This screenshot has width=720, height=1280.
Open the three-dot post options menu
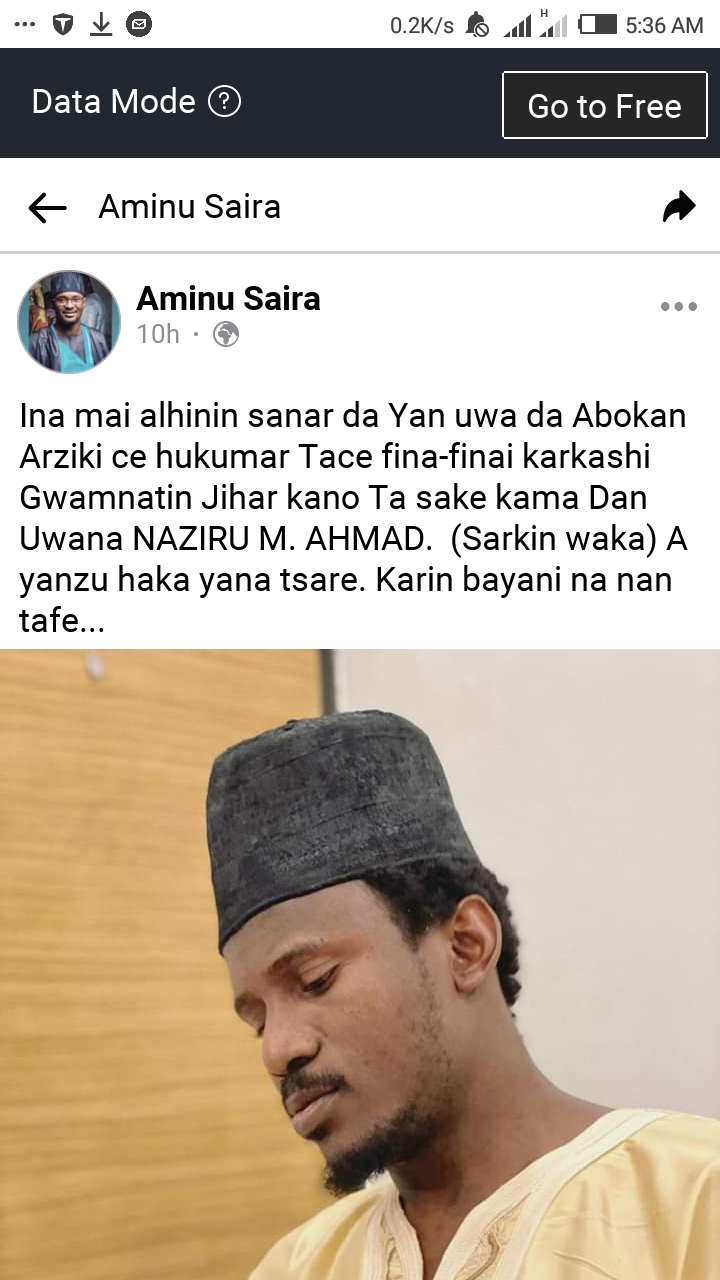(x=678, y=307)
